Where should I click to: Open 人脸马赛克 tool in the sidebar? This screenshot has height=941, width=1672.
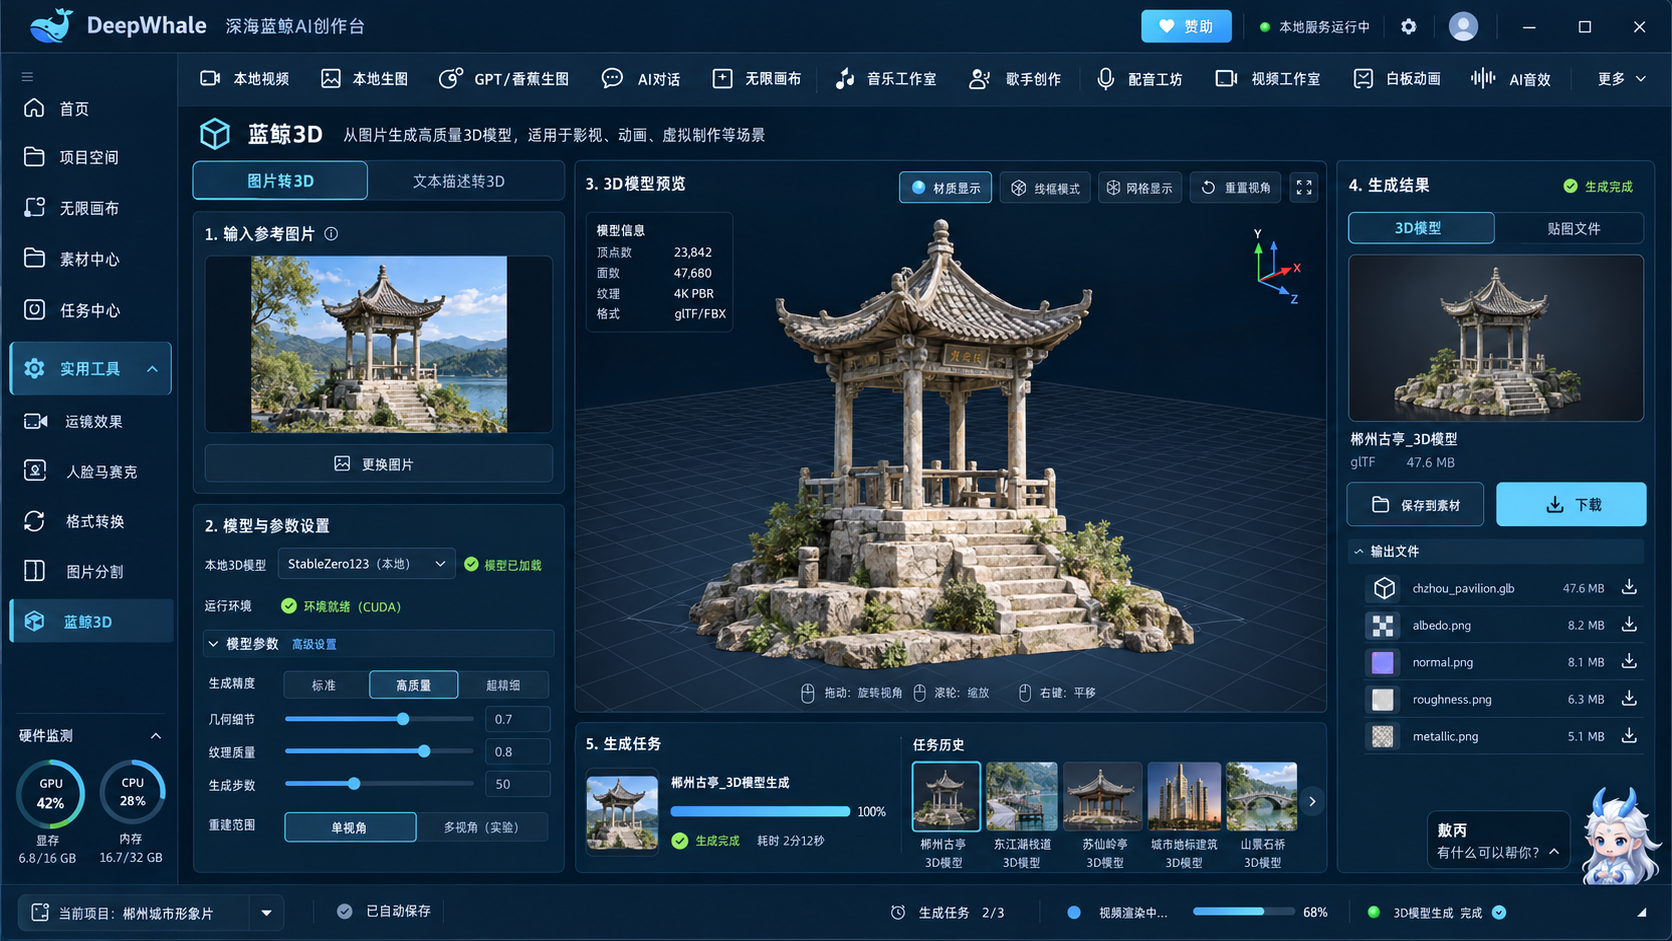click(90, 471)
